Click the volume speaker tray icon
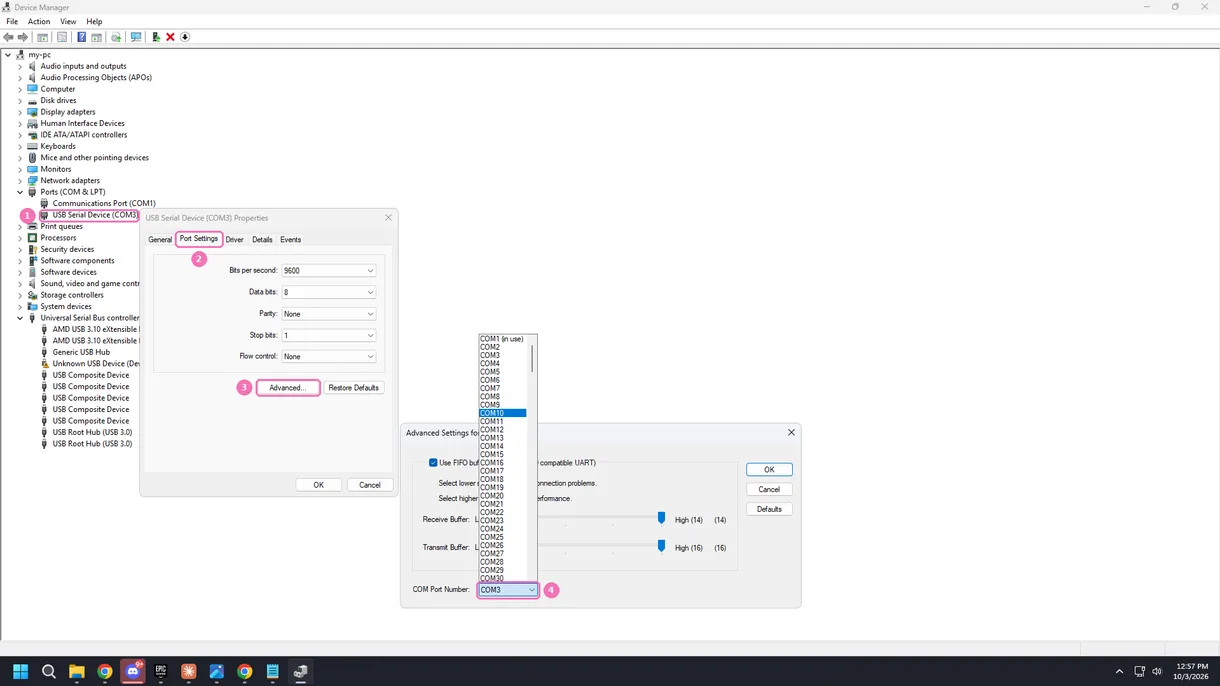1220x686 pixels. [x=1157, y=672]
